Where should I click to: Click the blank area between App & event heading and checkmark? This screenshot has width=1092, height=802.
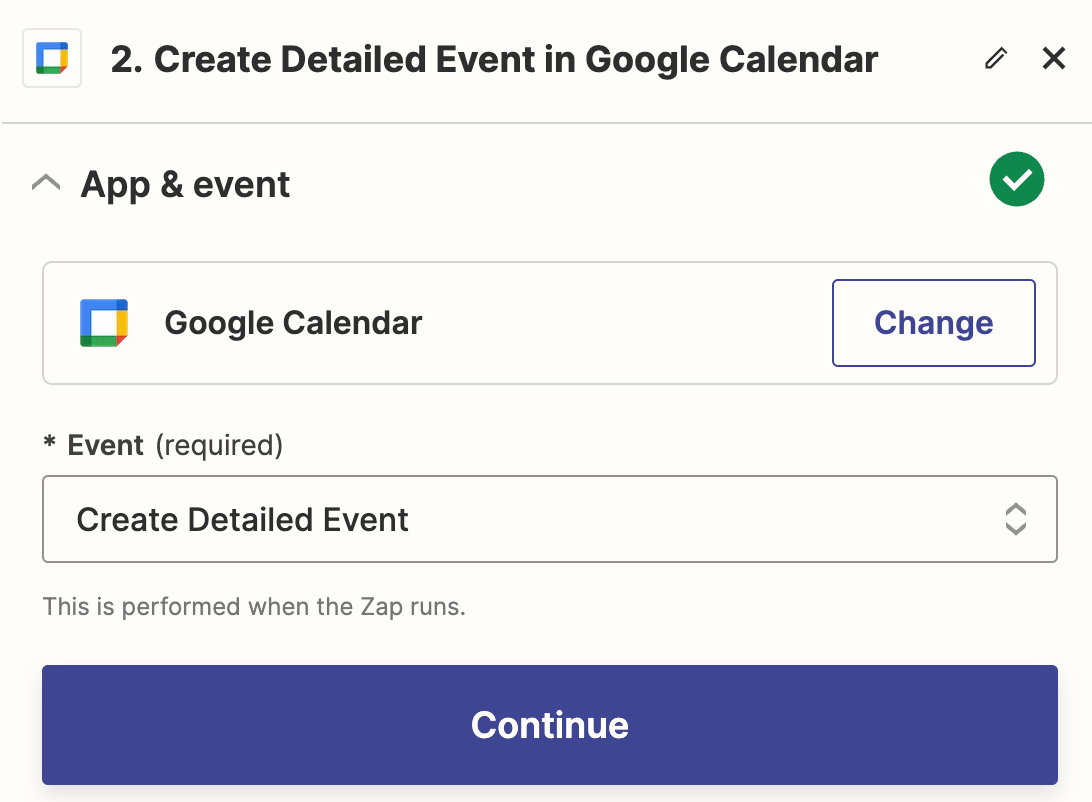pyautogui.click(x=640, y=184)
